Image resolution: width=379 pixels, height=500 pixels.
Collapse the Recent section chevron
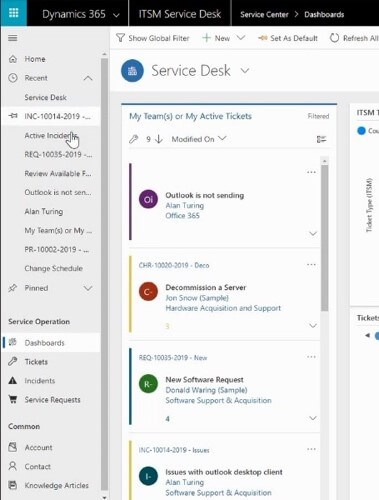[x=88, y=78]
